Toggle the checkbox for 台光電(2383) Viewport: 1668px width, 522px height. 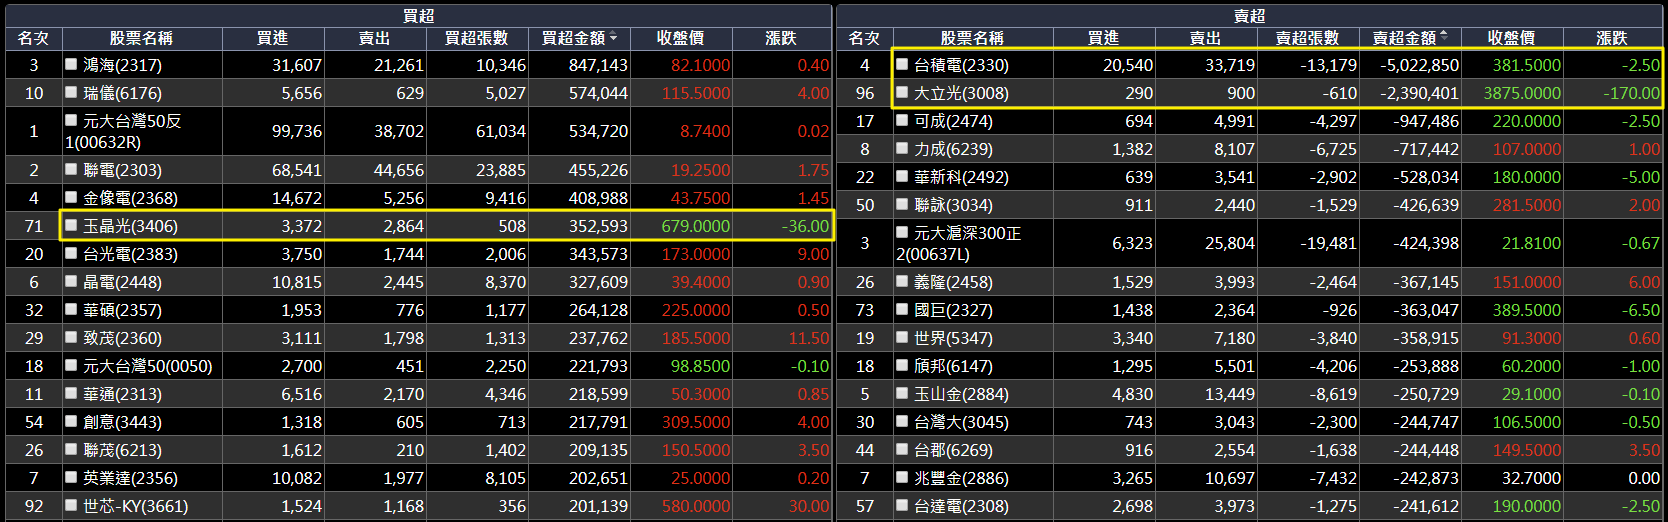point(71,253)
